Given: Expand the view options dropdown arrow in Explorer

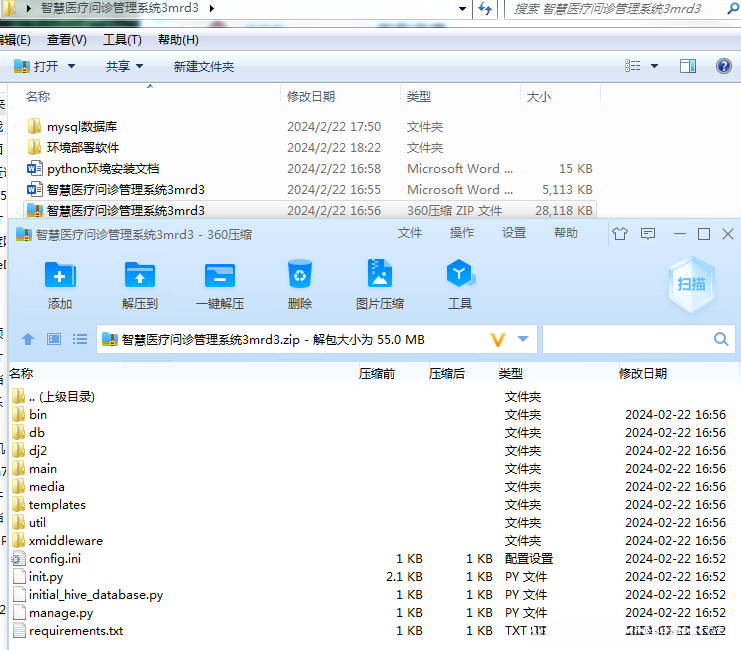Looking at the screenshot, I should (655, 66).
